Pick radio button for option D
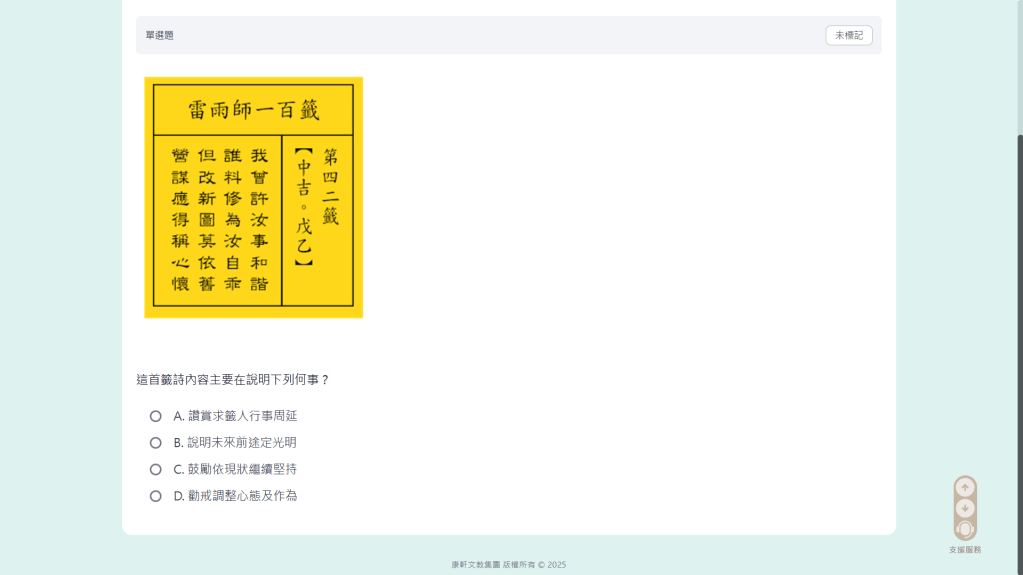Image resolution: width=1023 pixels, height=575 pixels. point(155,496)
